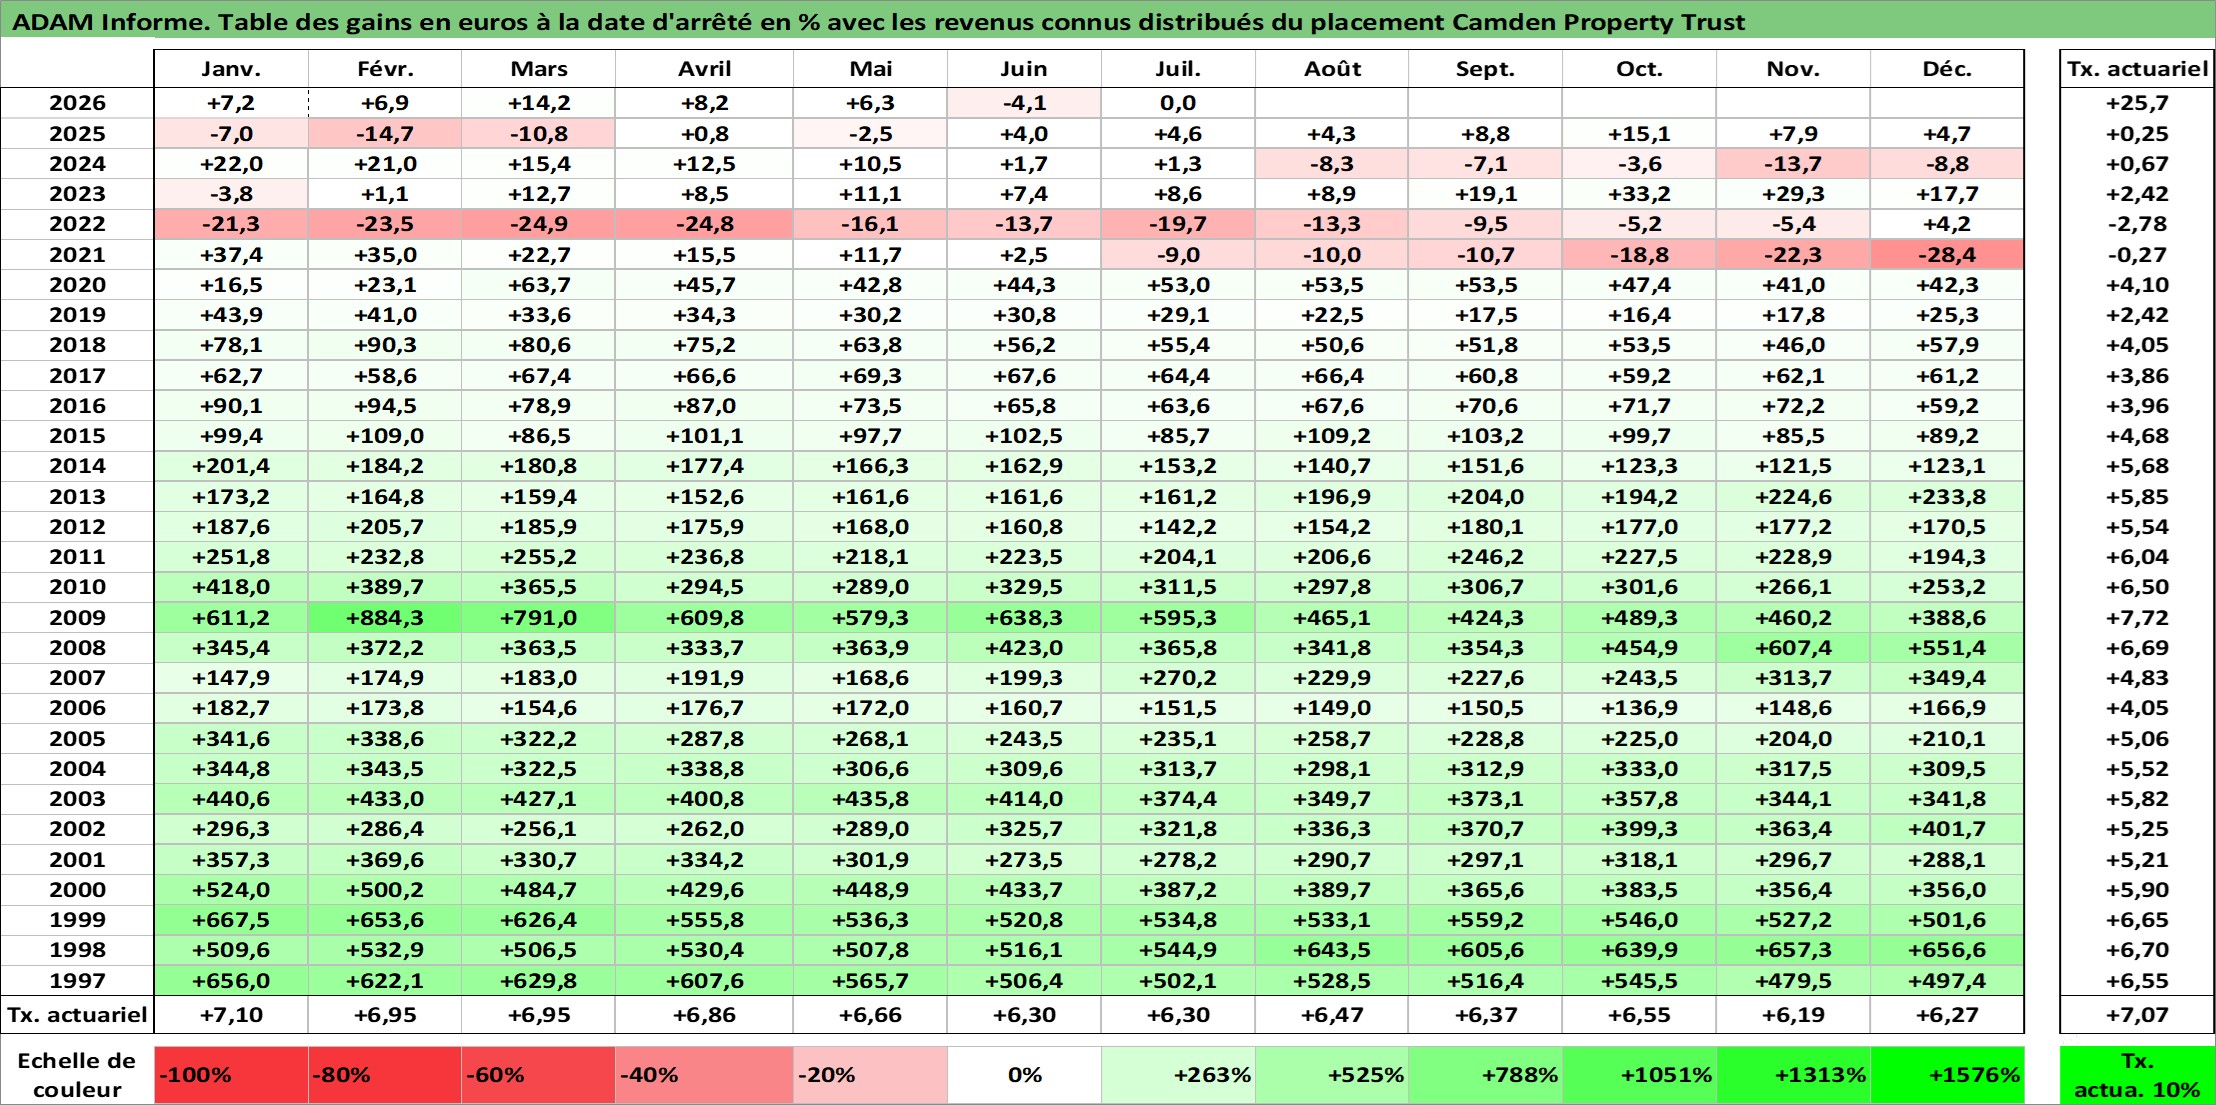
Task: Select the -24,9 cell in March 2022
Action: coord(538,224)
